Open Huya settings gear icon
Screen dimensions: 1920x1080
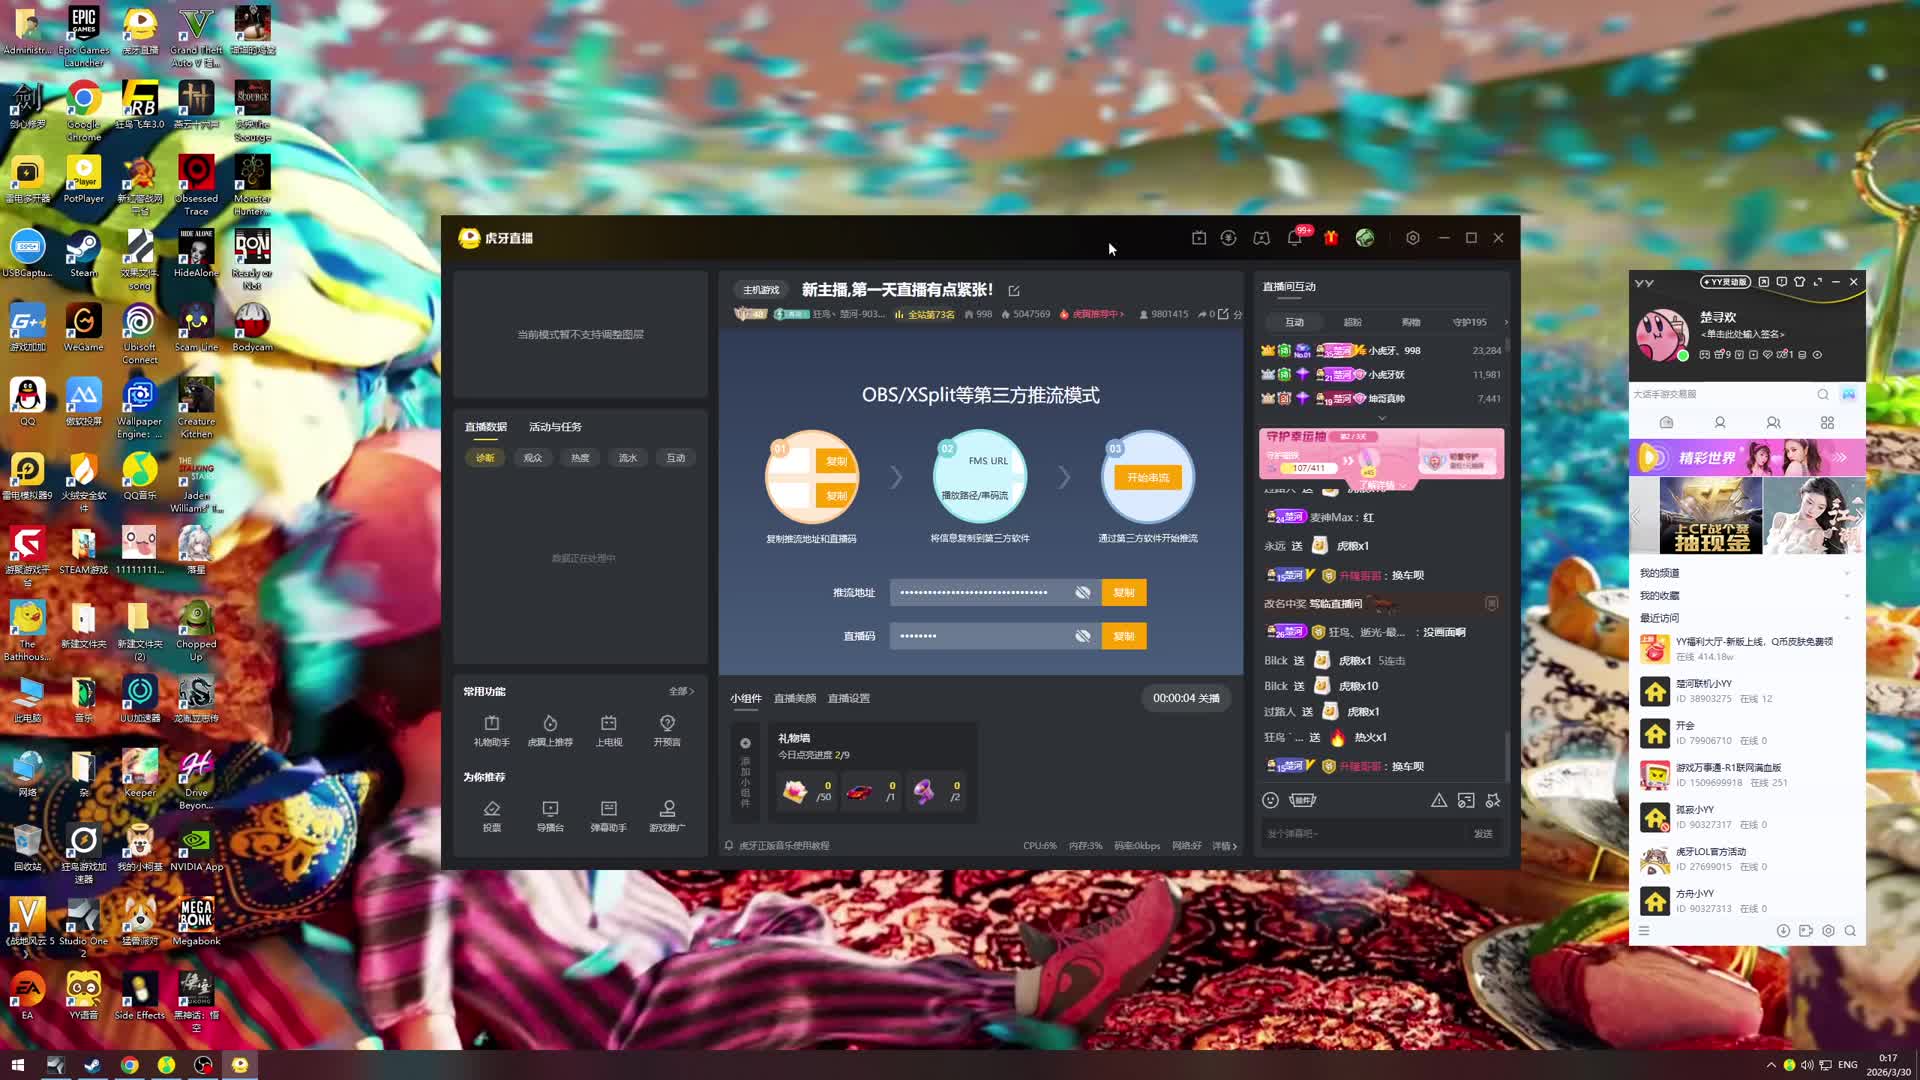click(1412, 238)
